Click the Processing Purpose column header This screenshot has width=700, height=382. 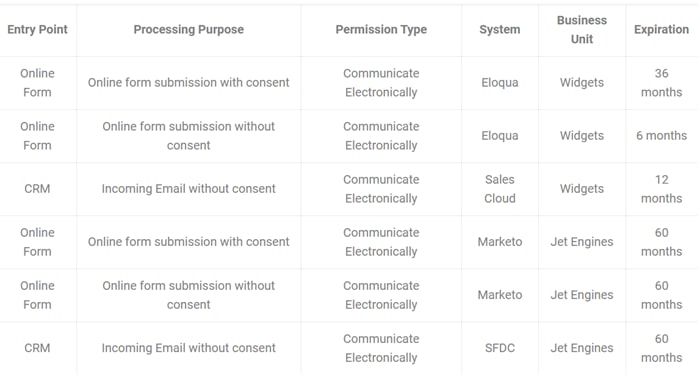(x=188, y=29)
